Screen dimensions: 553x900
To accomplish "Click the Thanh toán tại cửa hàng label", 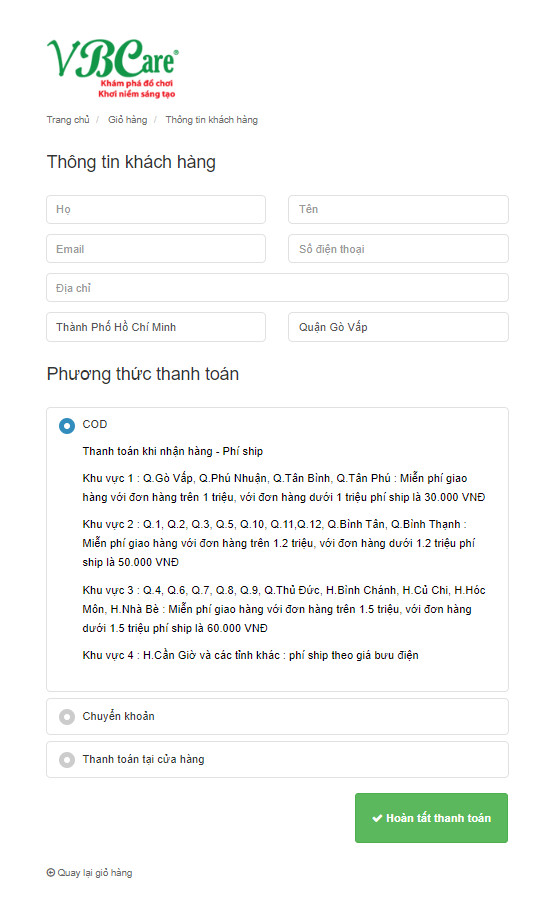I will click(x=143, y=759).
